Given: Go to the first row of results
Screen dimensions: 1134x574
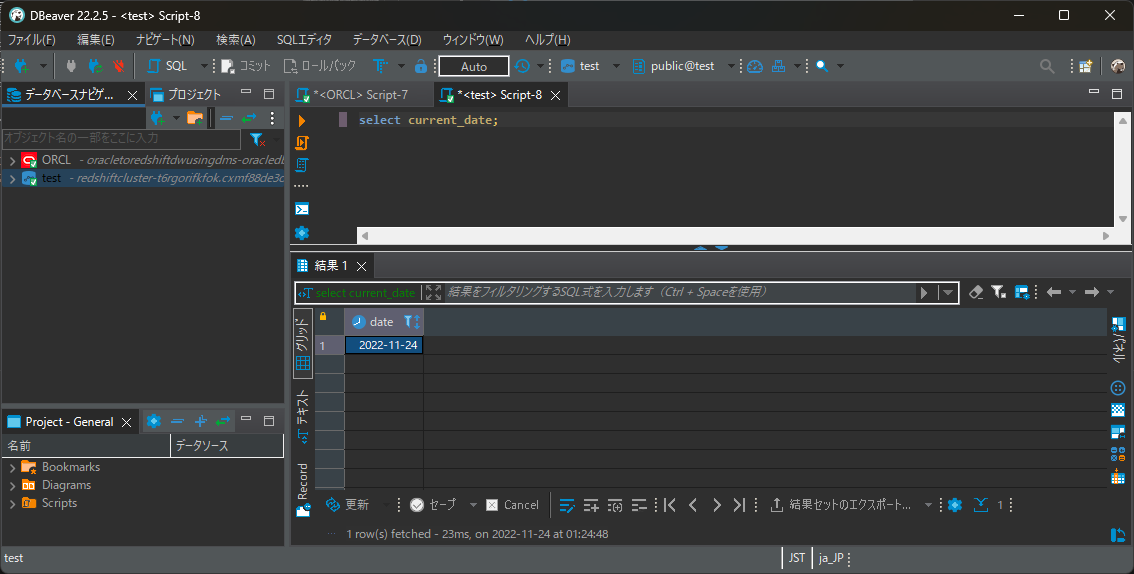Looking at the screenshot, I should pyautogui.click(x=670, y=505).
